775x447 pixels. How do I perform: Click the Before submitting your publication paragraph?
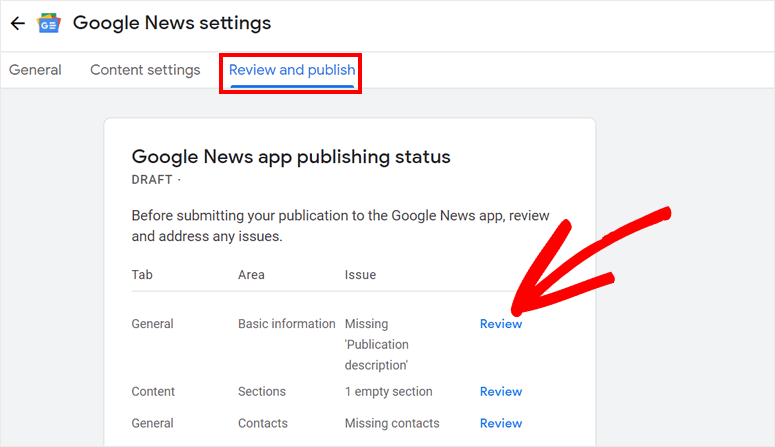341,226
